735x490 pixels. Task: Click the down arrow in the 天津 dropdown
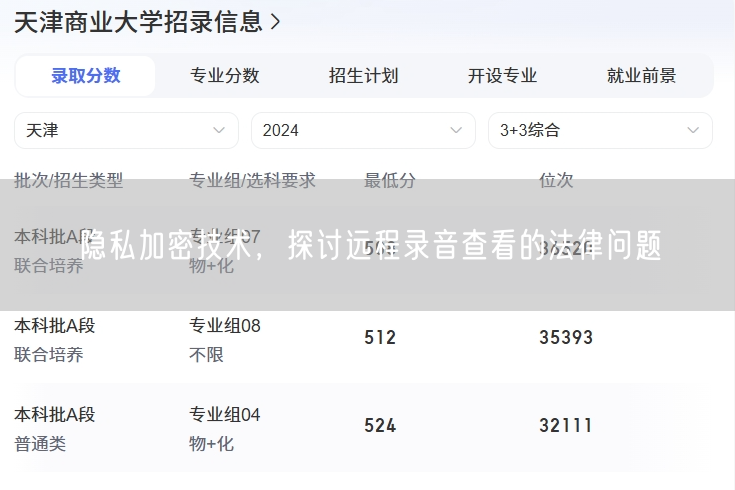click(x=219, y=130)
